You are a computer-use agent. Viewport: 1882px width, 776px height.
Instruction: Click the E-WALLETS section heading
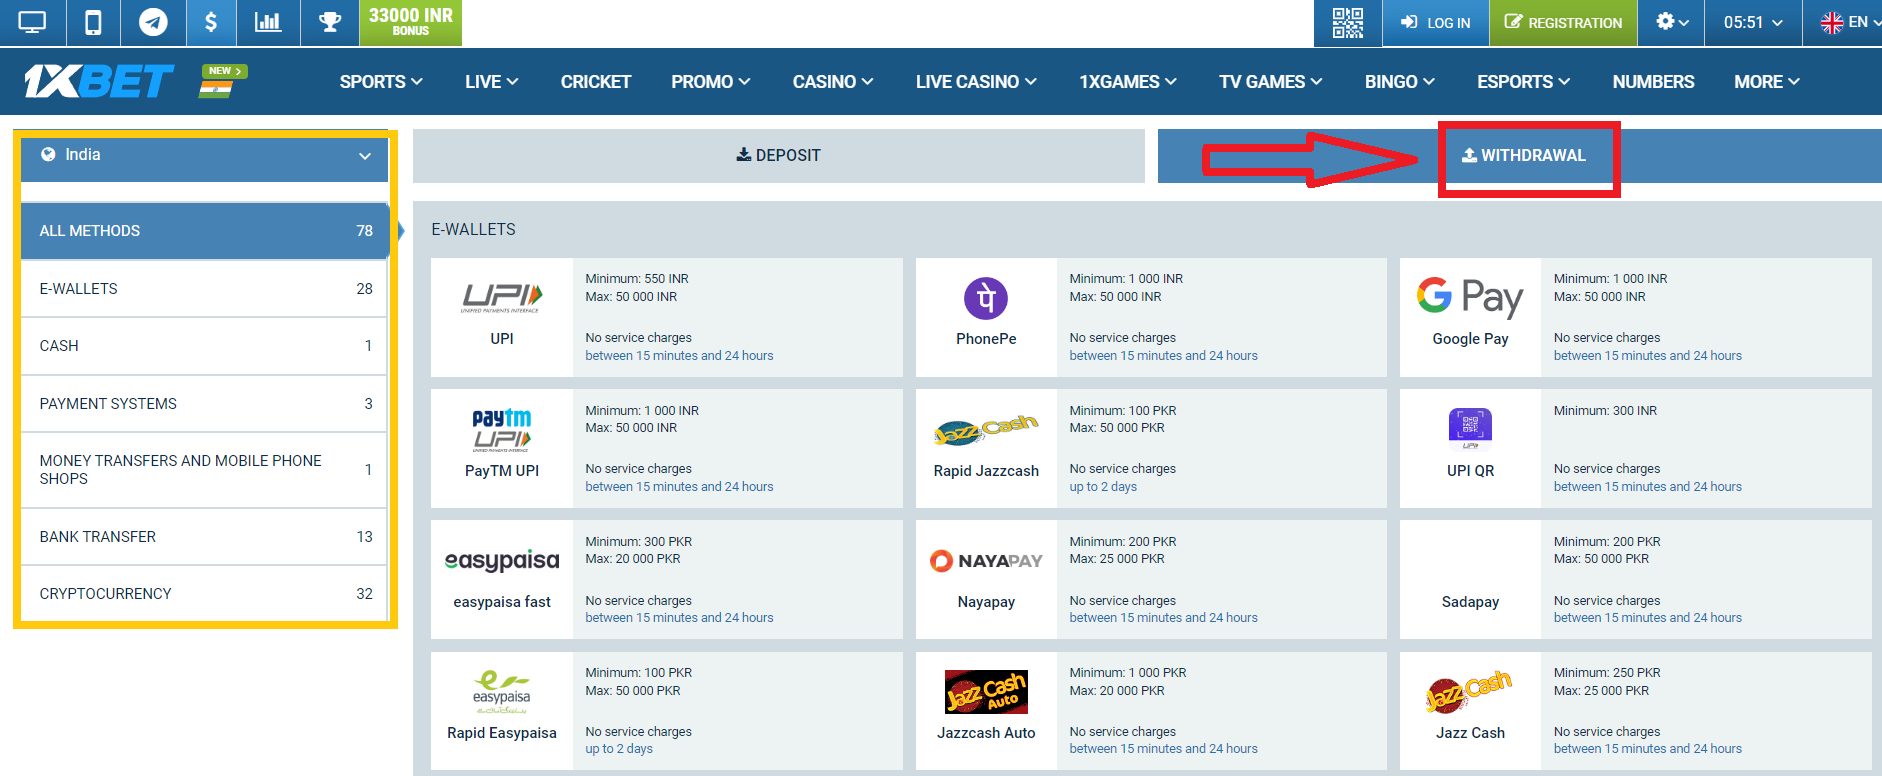pos(473,230)
